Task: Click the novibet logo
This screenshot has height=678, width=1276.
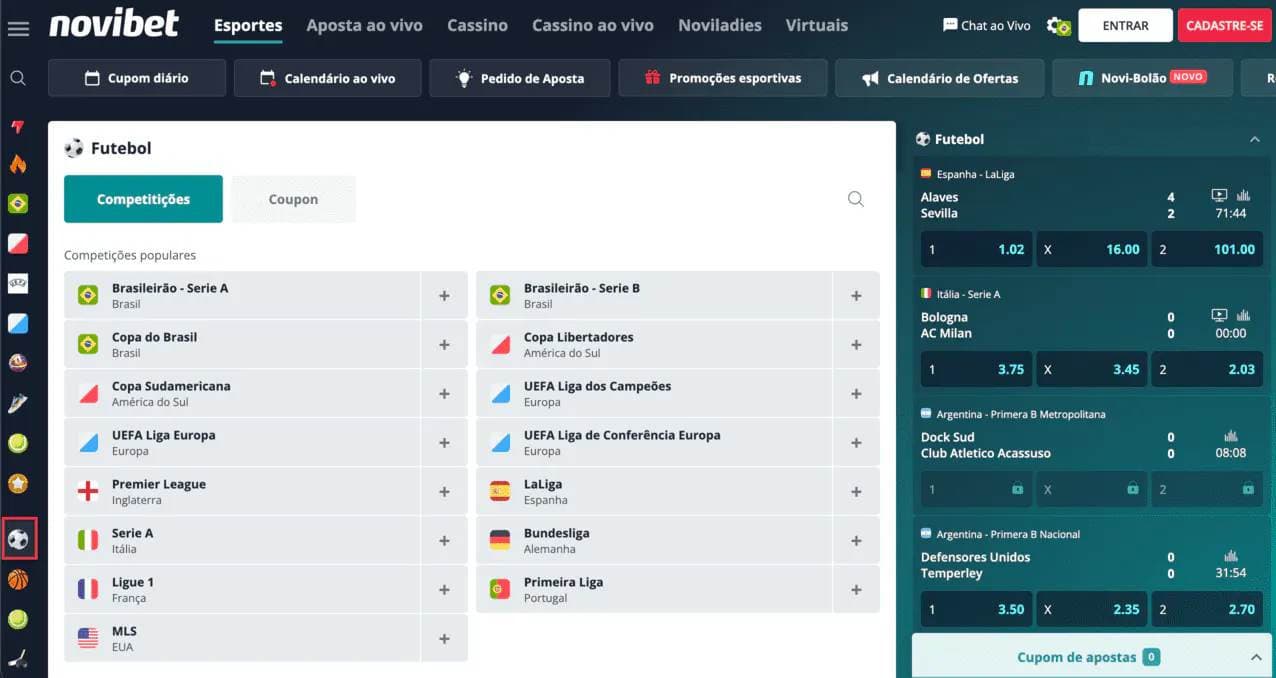Action: pyautogui.click(x=113, y=23)
